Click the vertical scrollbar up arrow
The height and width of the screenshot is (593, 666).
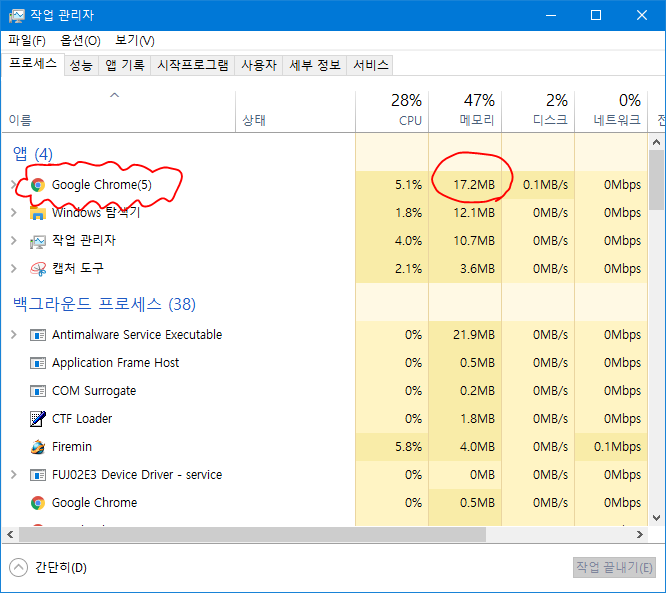point(657,142)
